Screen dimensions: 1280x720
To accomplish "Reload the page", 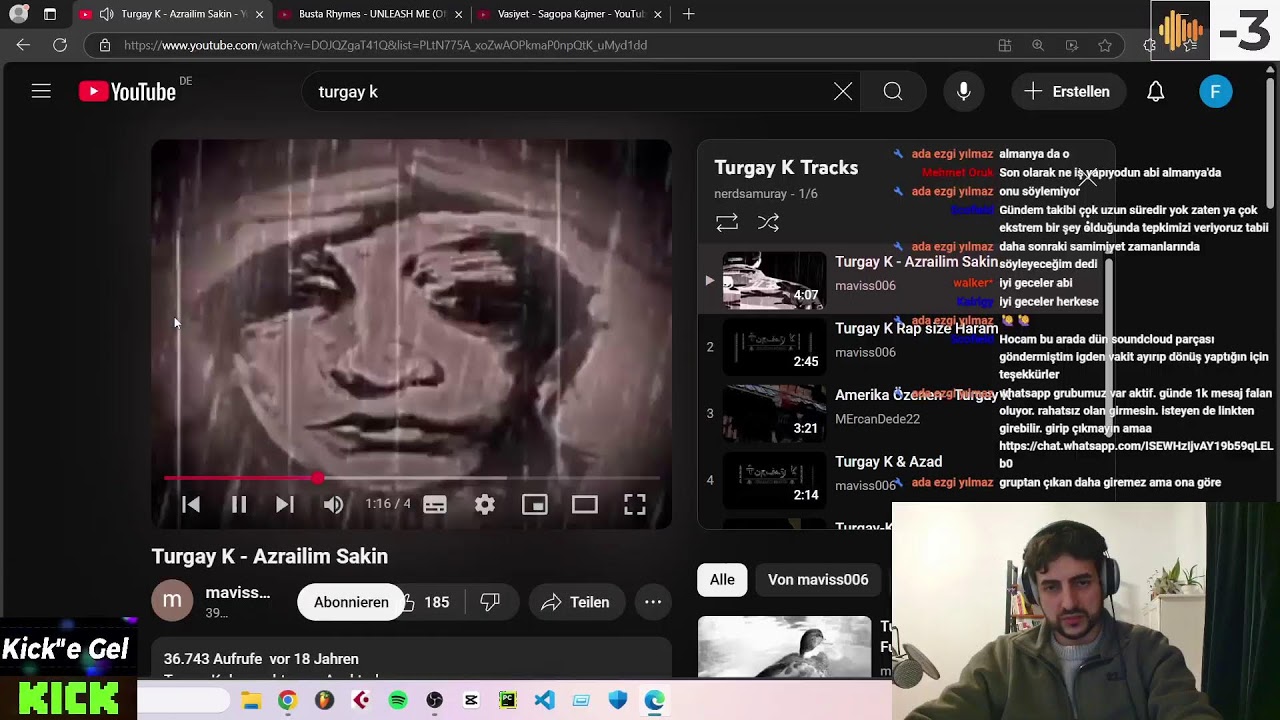I will pyautogui.click(x=60, y=45).
